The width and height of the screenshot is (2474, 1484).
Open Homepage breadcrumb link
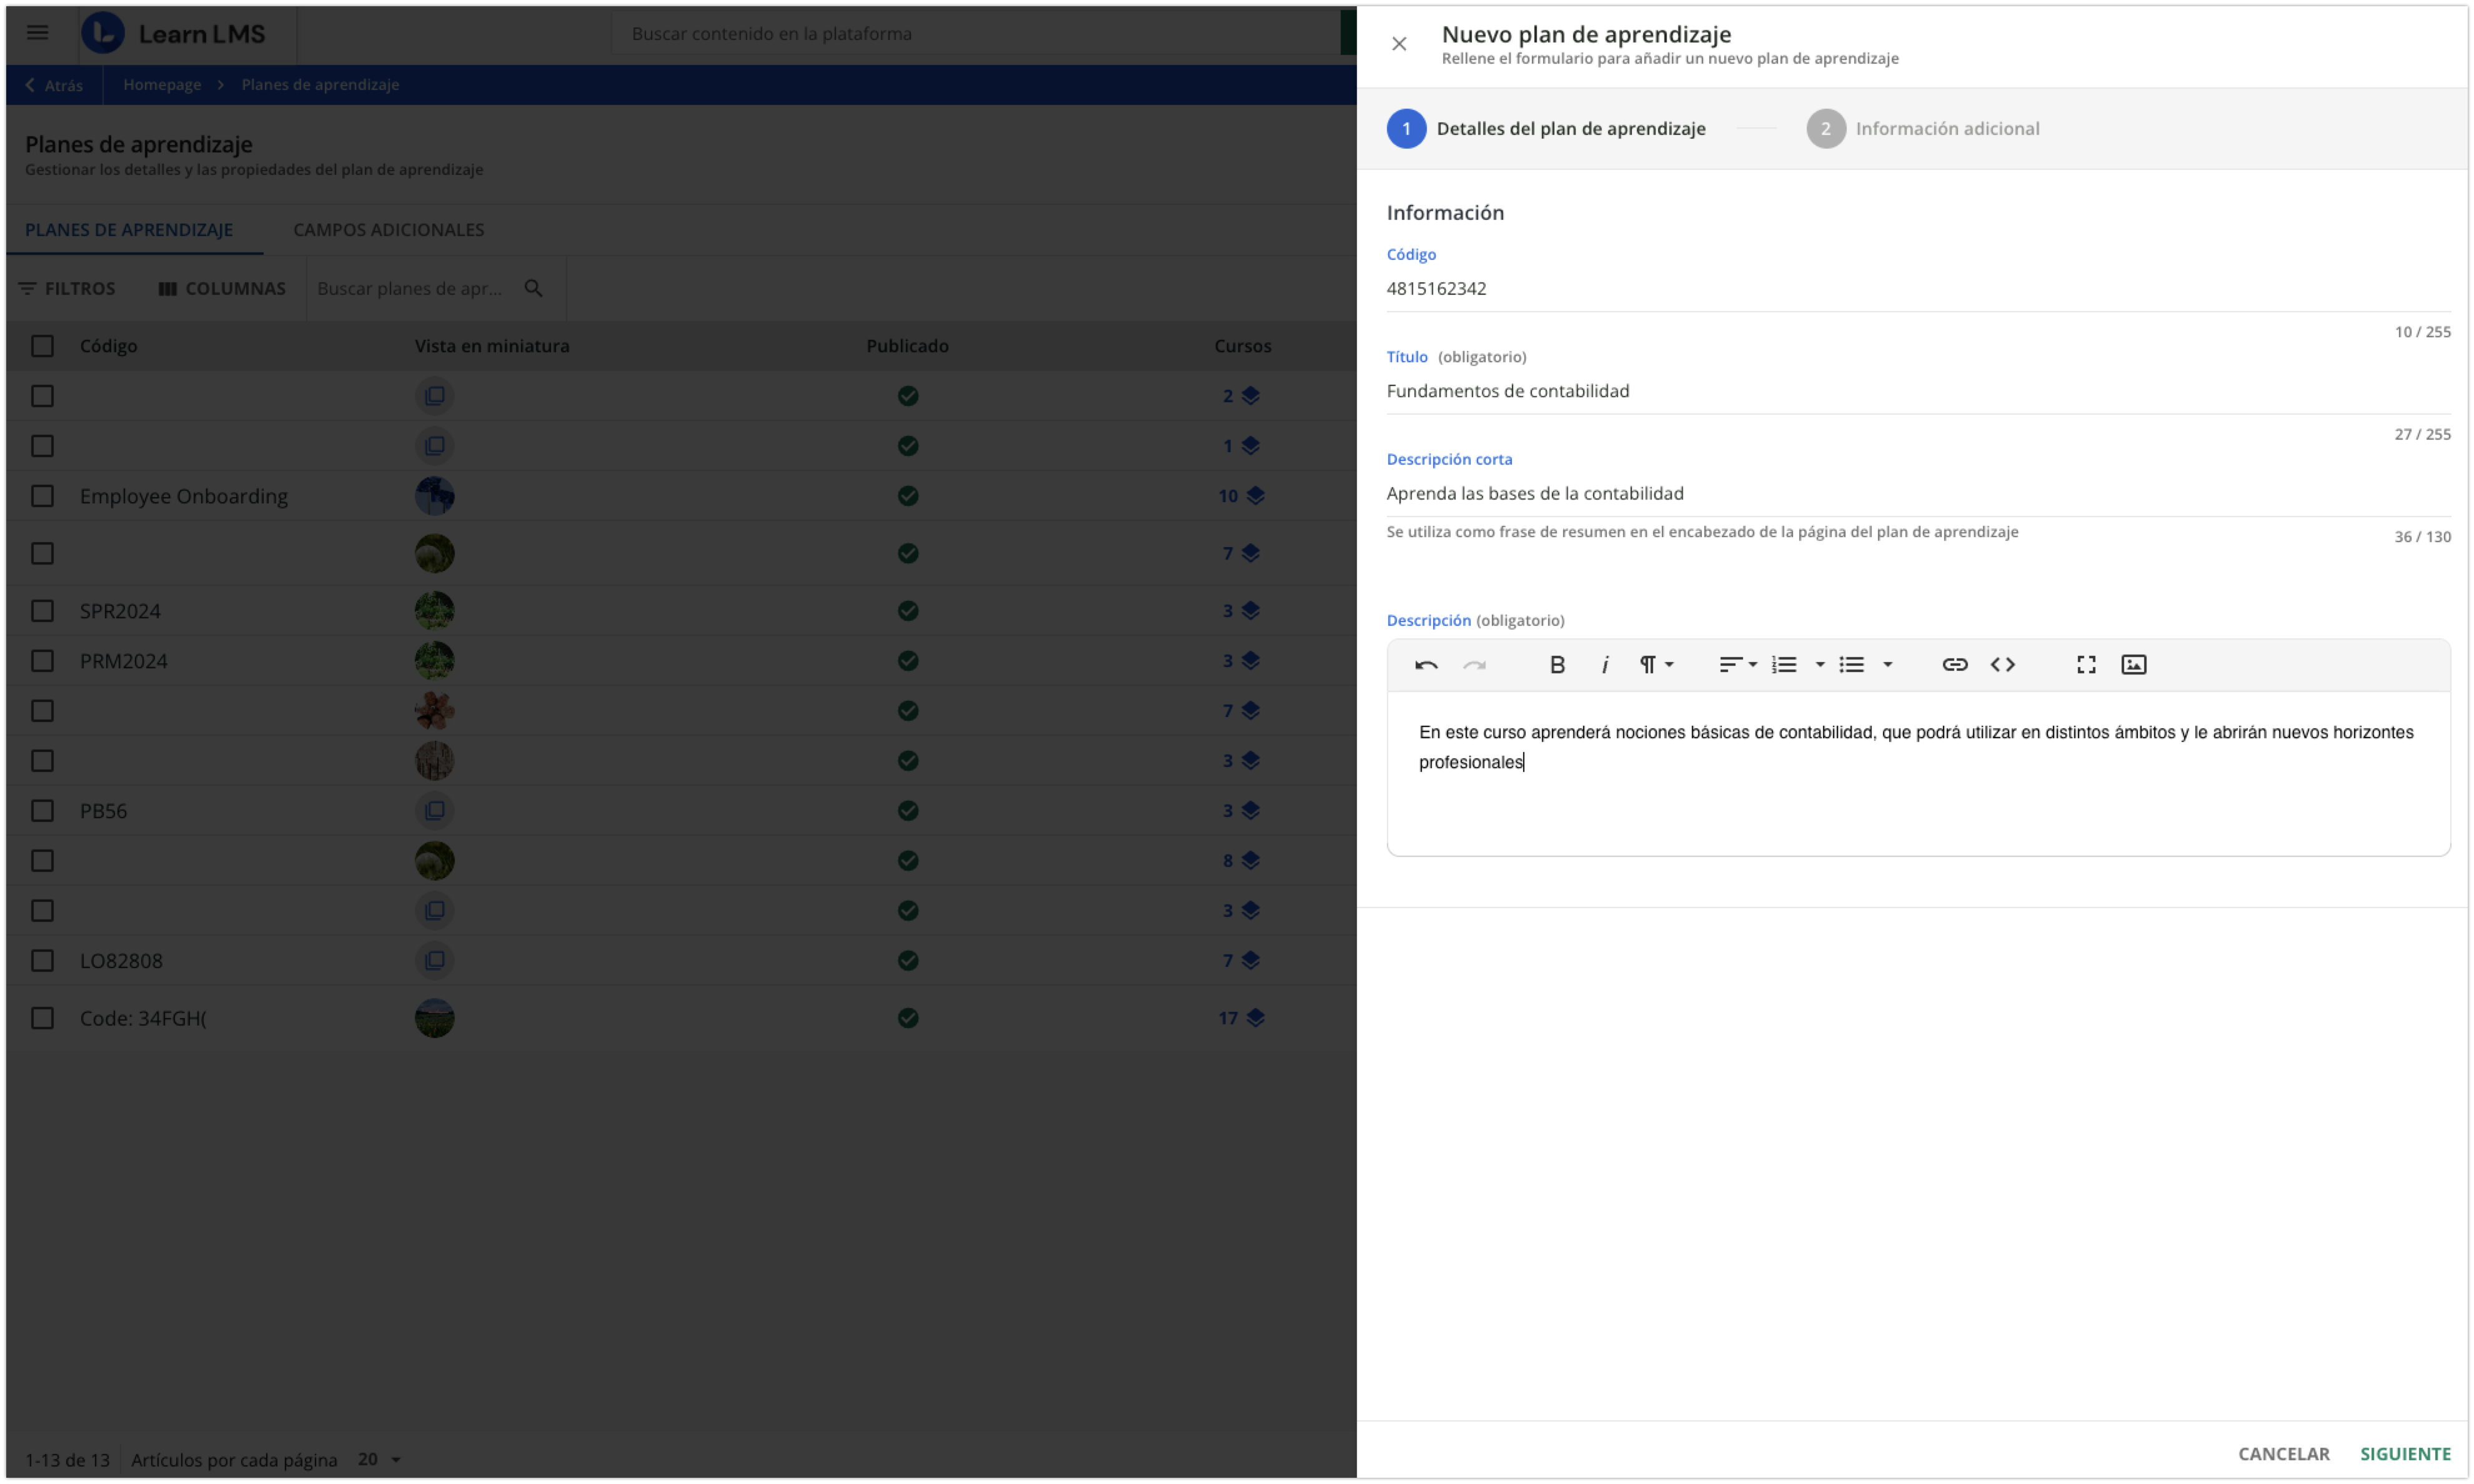(x=162, y=85)
